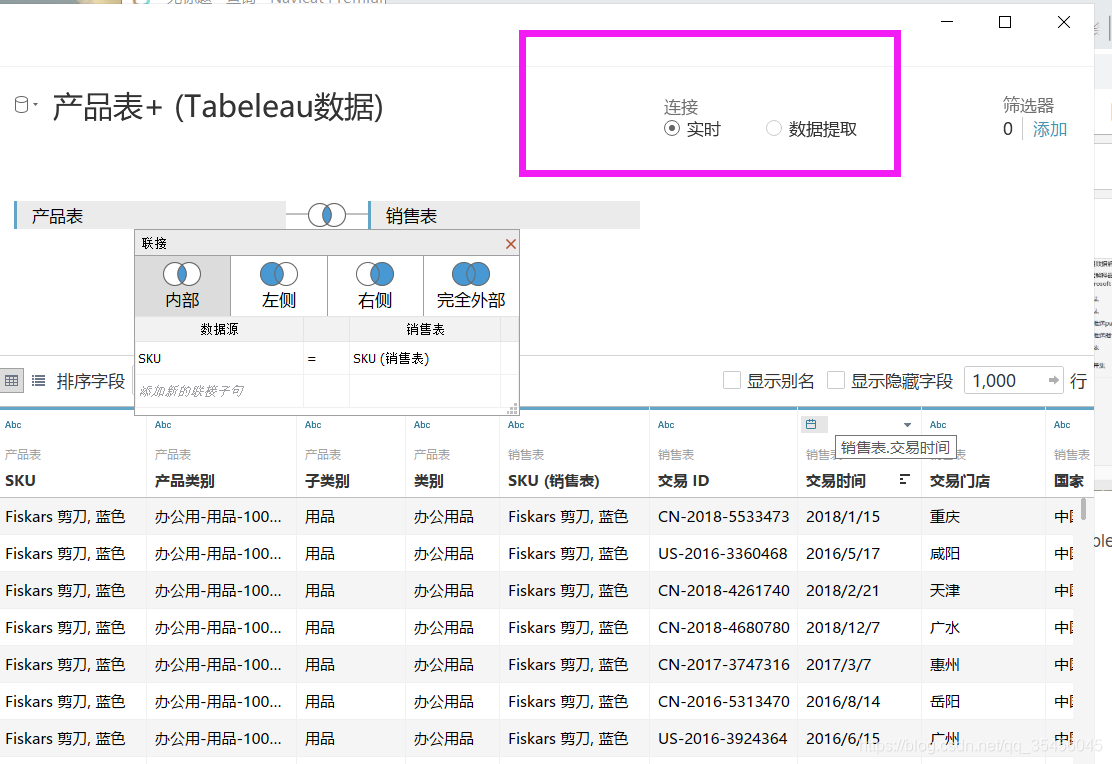Click the Abc type icon for 类别 column

tap(422, 425)
